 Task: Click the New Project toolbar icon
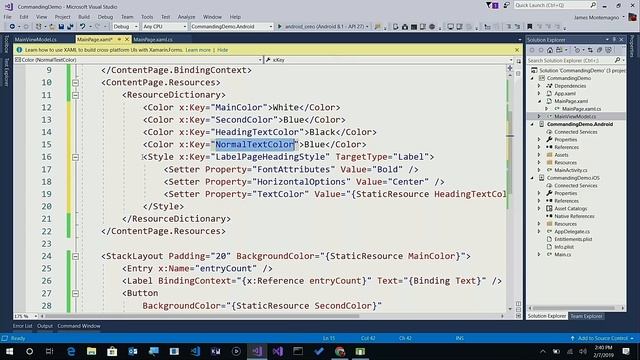click(38, 27)
